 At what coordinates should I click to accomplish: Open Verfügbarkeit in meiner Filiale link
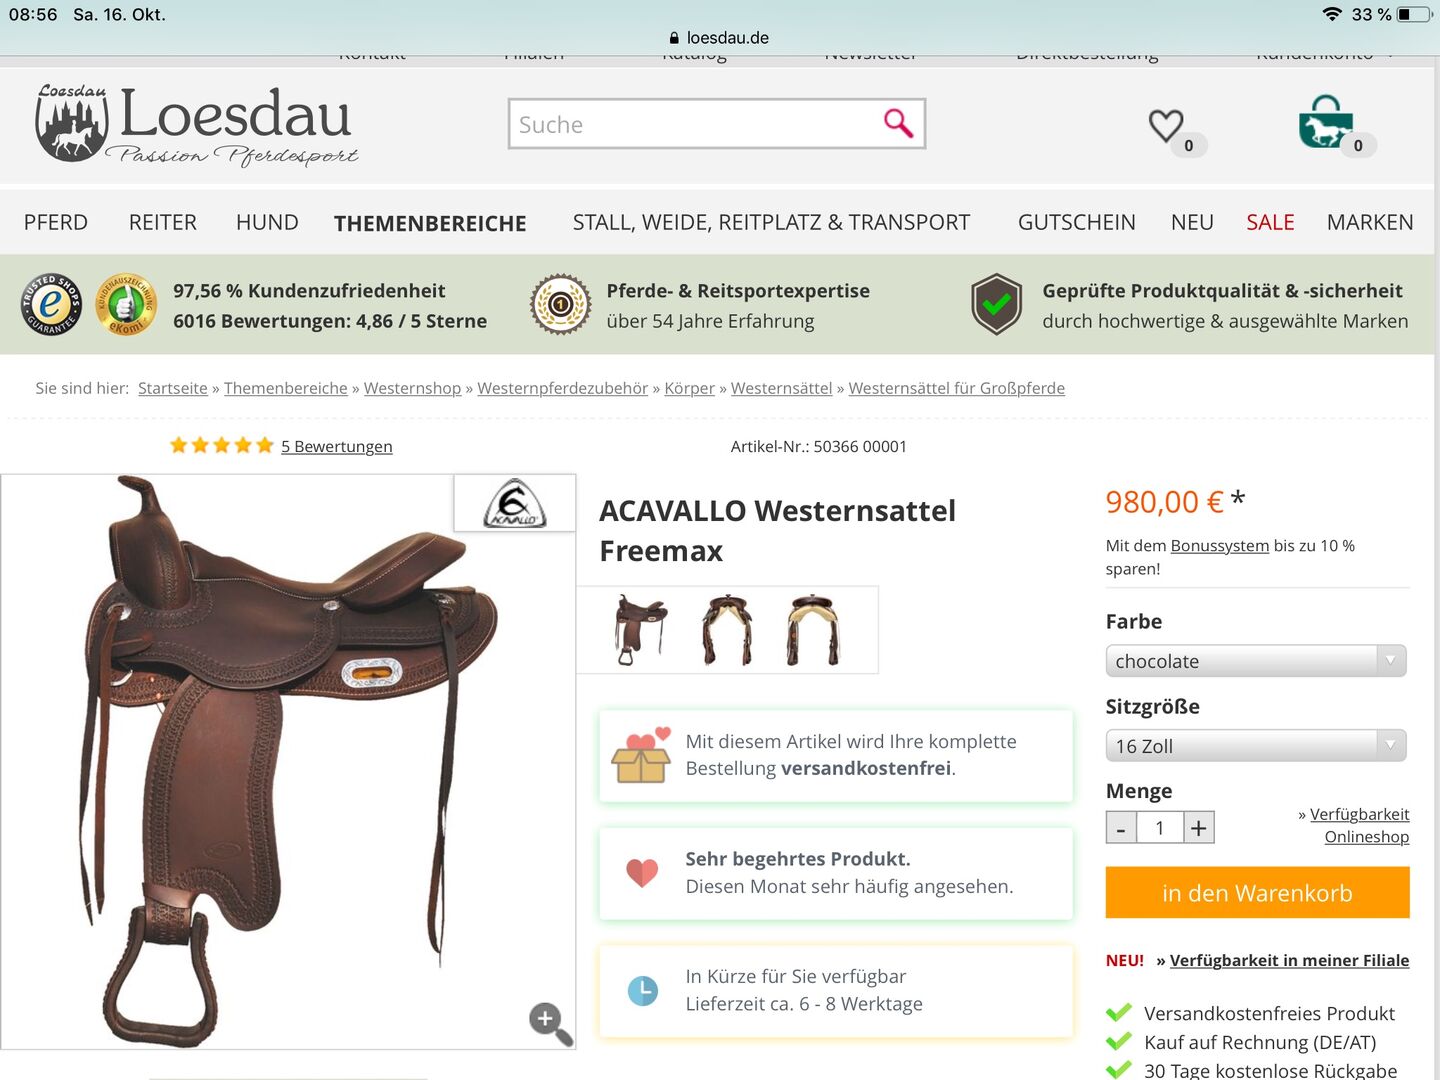pos(1289,960)
